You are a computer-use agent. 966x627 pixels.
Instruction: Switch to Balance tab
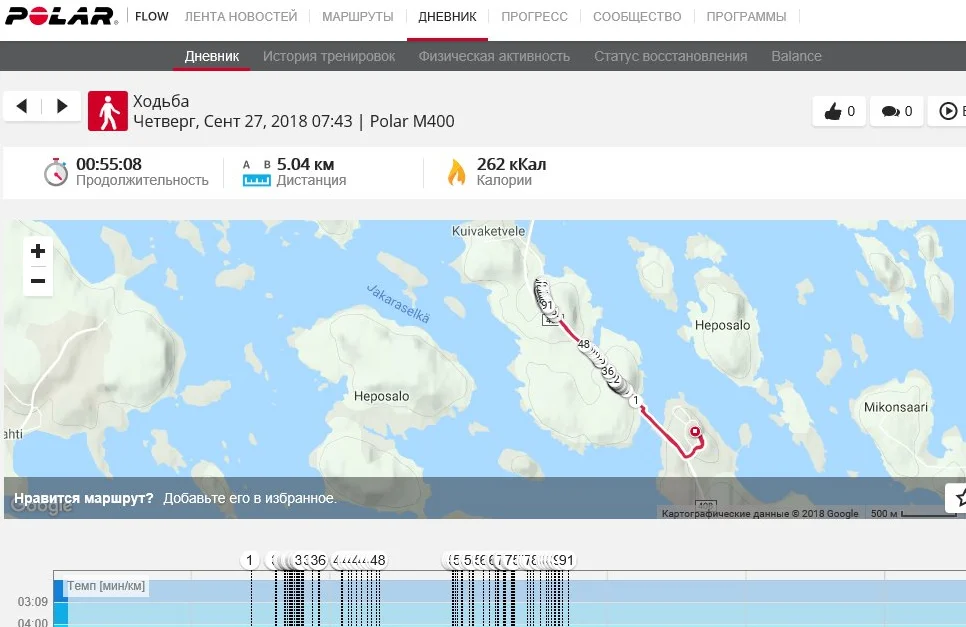click(x=796, y=56)
